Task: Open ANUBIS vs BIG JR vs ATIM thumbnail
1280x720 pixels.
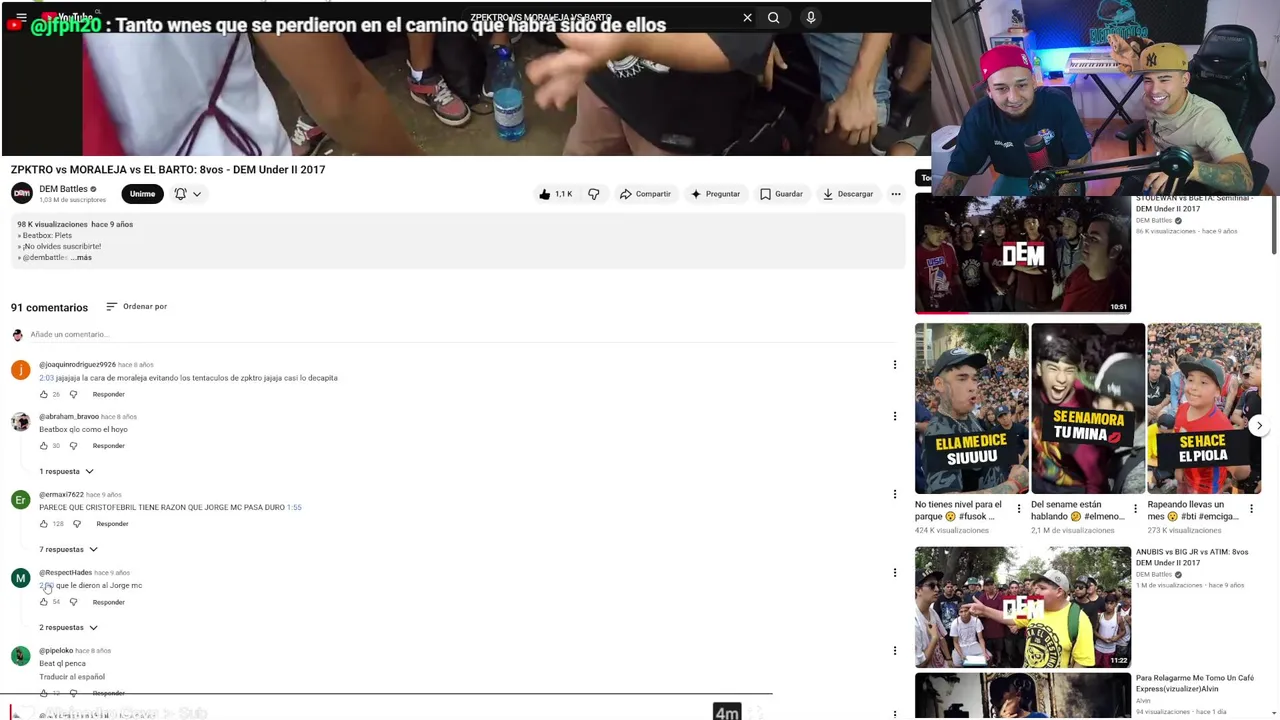Action: click(x=1023, y=606)
